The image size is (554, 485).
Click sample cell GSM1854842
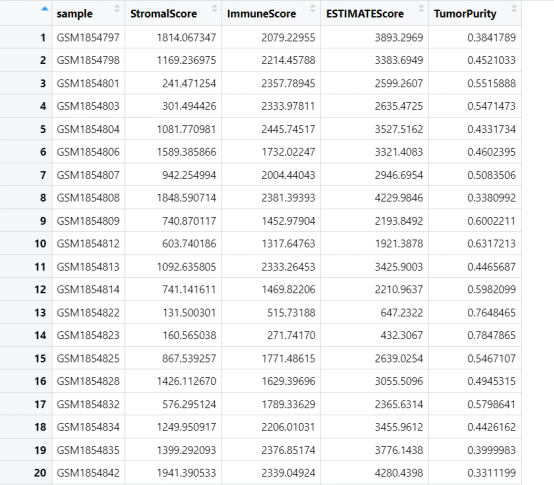(x=88, y=473)
